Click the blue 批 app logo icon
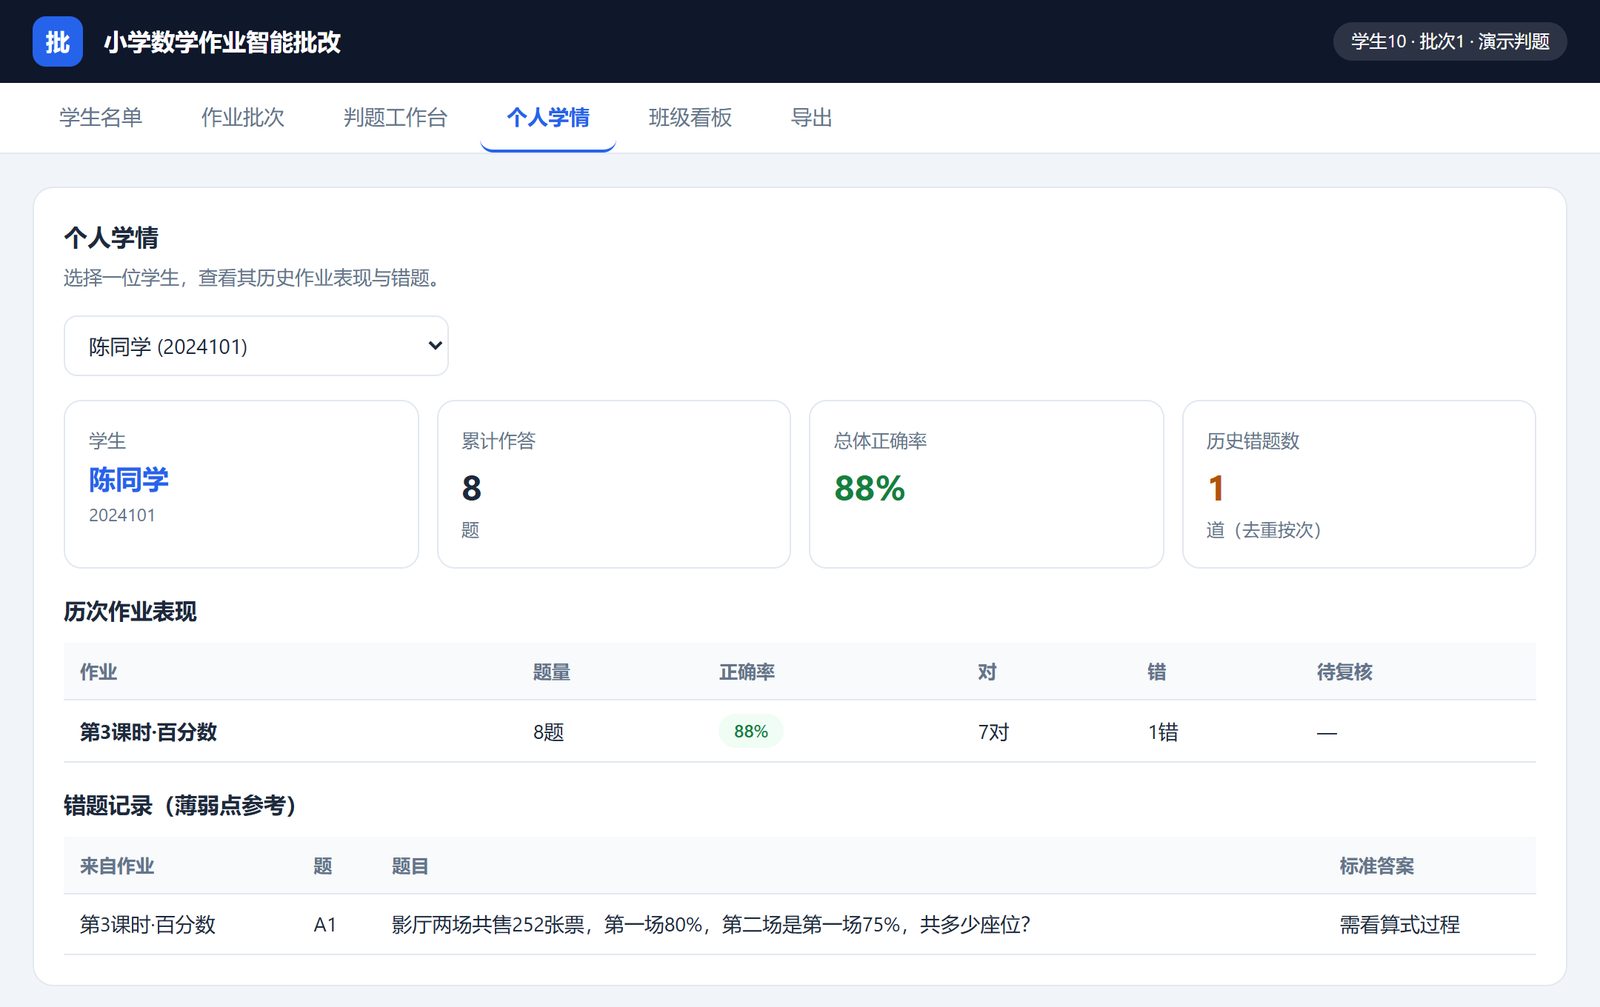1600x1007 pixels. pyautogui.click(x=57, y=41)
